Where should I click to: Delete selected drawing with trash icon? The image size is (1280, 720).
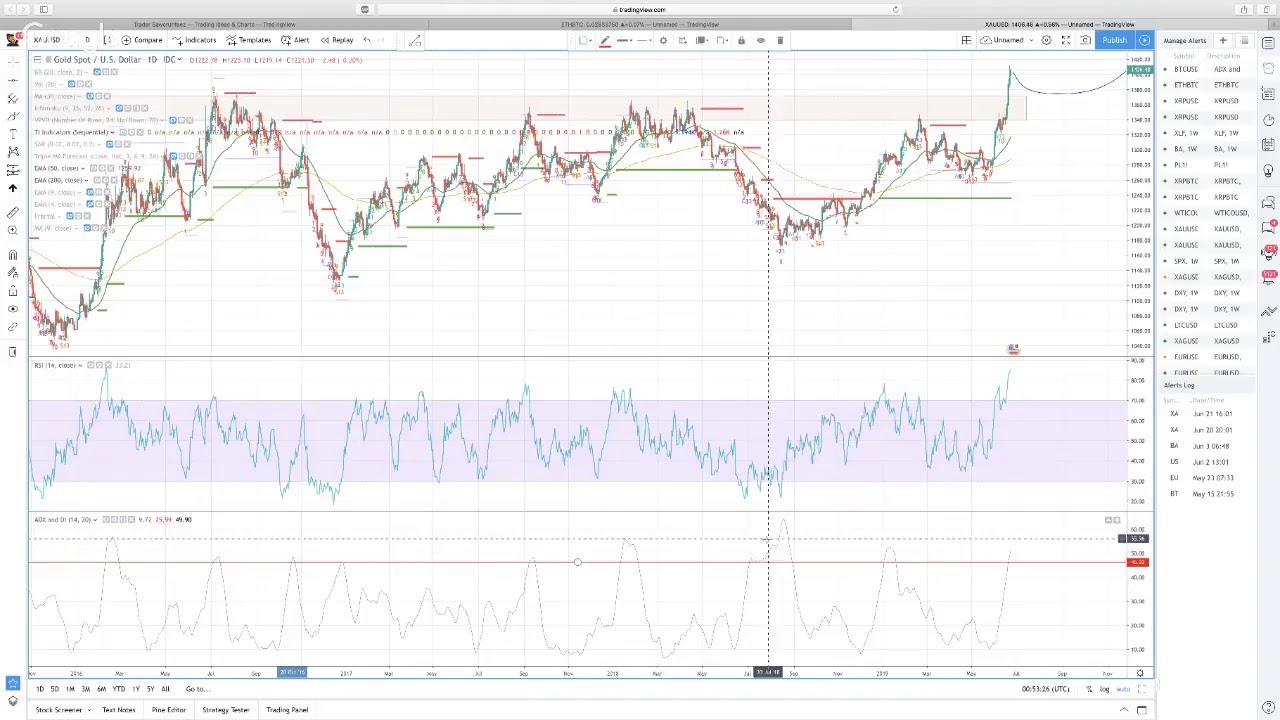tap(780, 40)
